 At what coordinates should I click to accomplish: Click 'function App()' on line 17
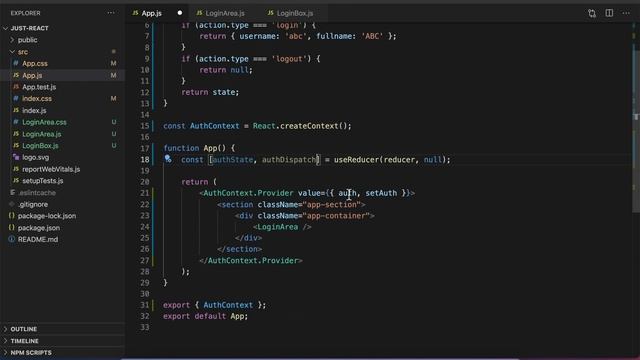(x=195, y=148)
